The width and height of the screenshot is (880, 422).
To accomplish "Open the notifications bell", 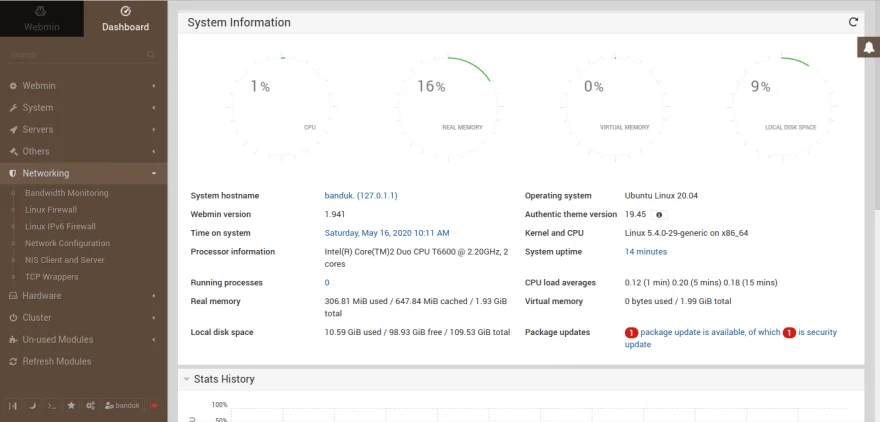I will click(x=868, y=48).
